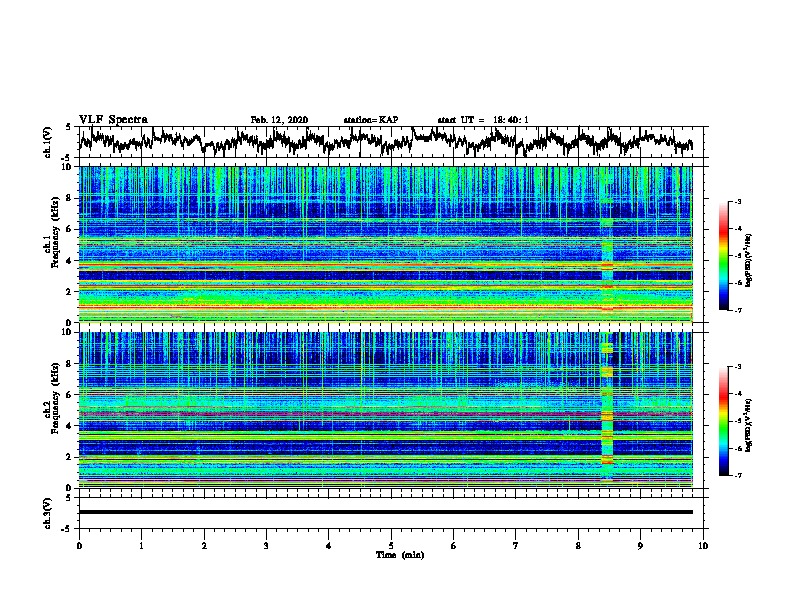Image resolution: width=792 pixels, height=612 pixels.
Task: Click the "ch.1(V)" waveform axis label
Action: tap(48, 142)
